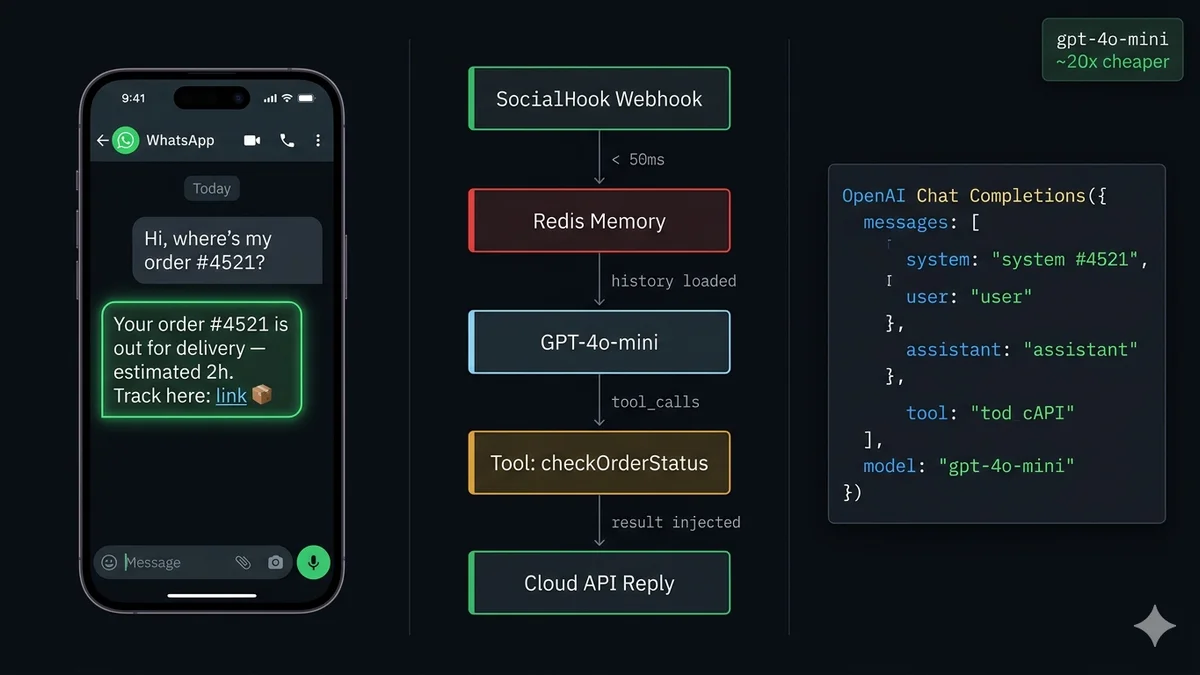1200x675 pixels.
Task: Click the '< 50ms' arrow label
Action: (x=638, y=160)
